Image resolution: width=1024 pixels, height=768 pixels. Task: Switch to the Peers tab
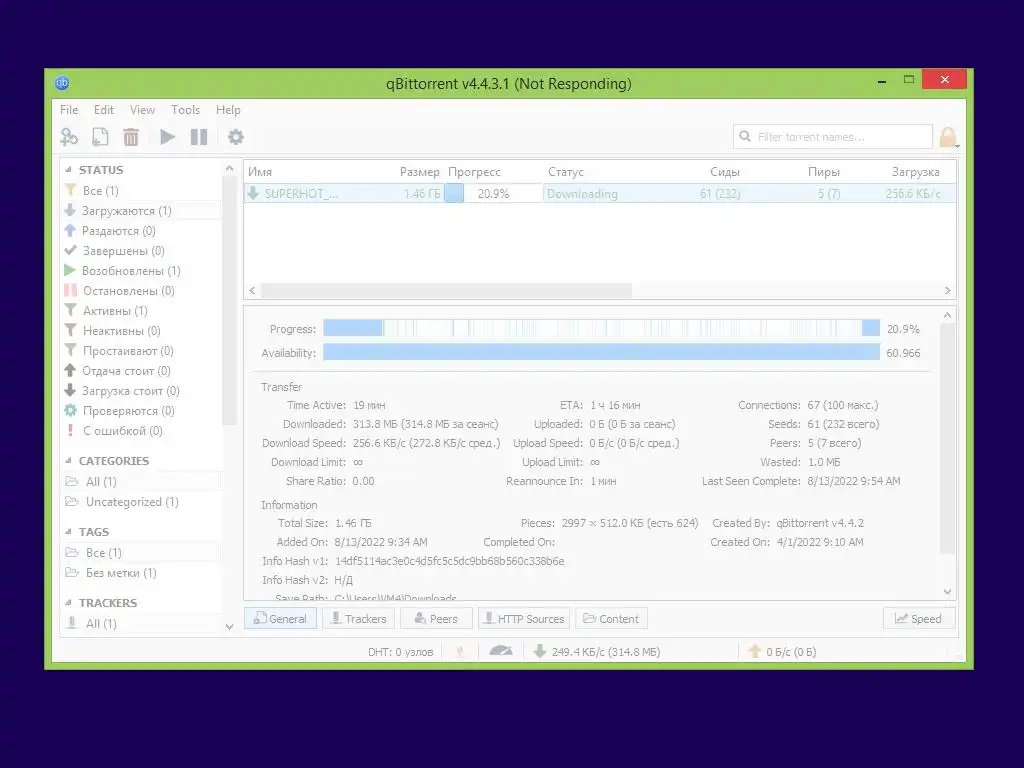(x=436, y=618)
